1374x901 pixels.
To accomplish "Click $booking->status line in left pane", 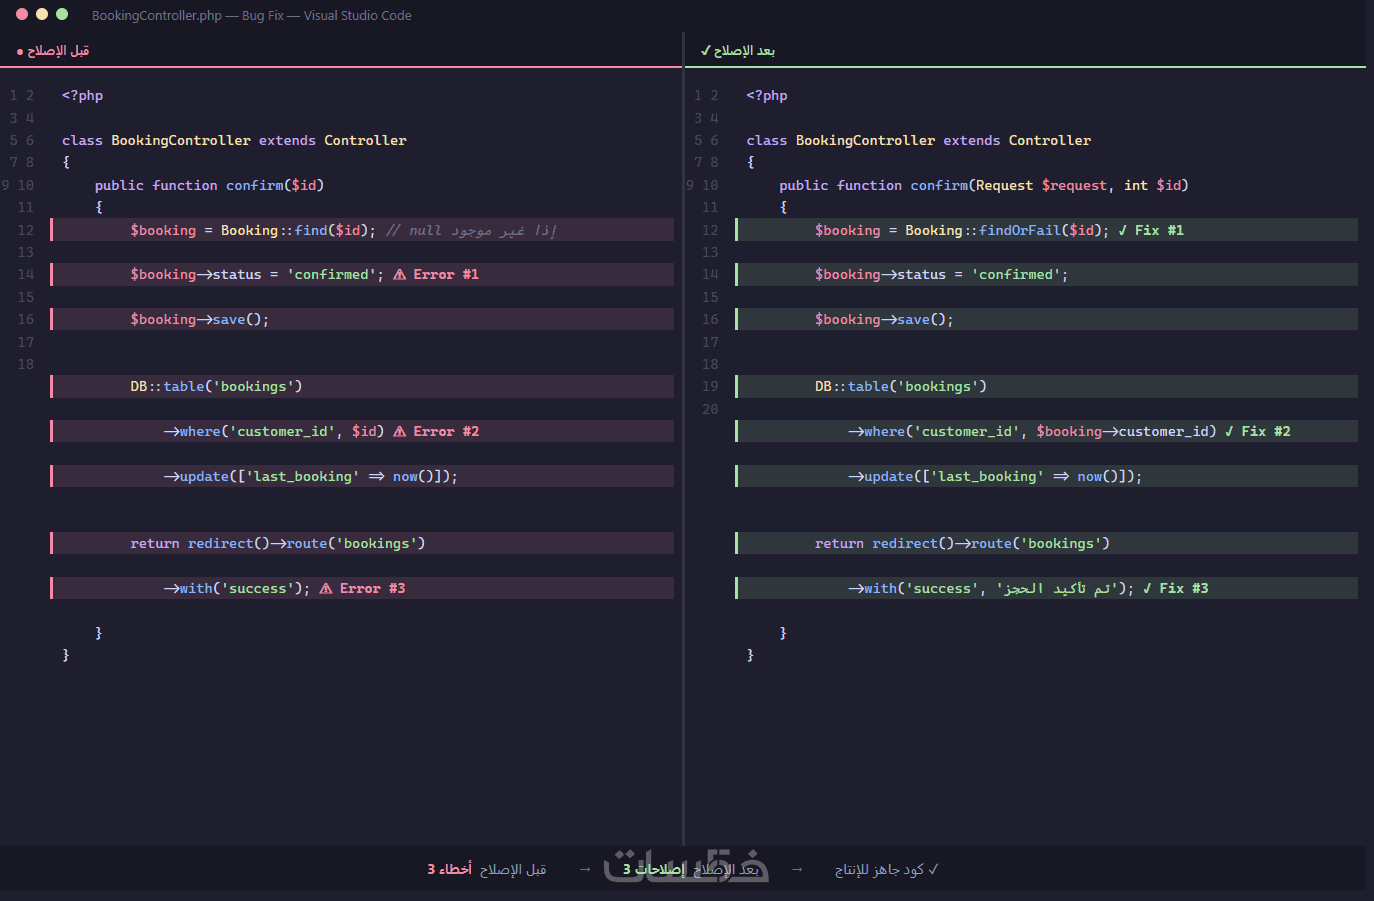I will click(x=362, y=275).
